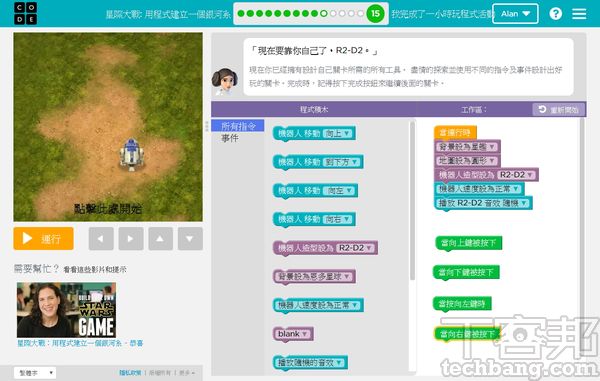Click the up arrow control button
The height and width of the screenshot is (381, 600).
pyautogui.click(x=160, y=239)
